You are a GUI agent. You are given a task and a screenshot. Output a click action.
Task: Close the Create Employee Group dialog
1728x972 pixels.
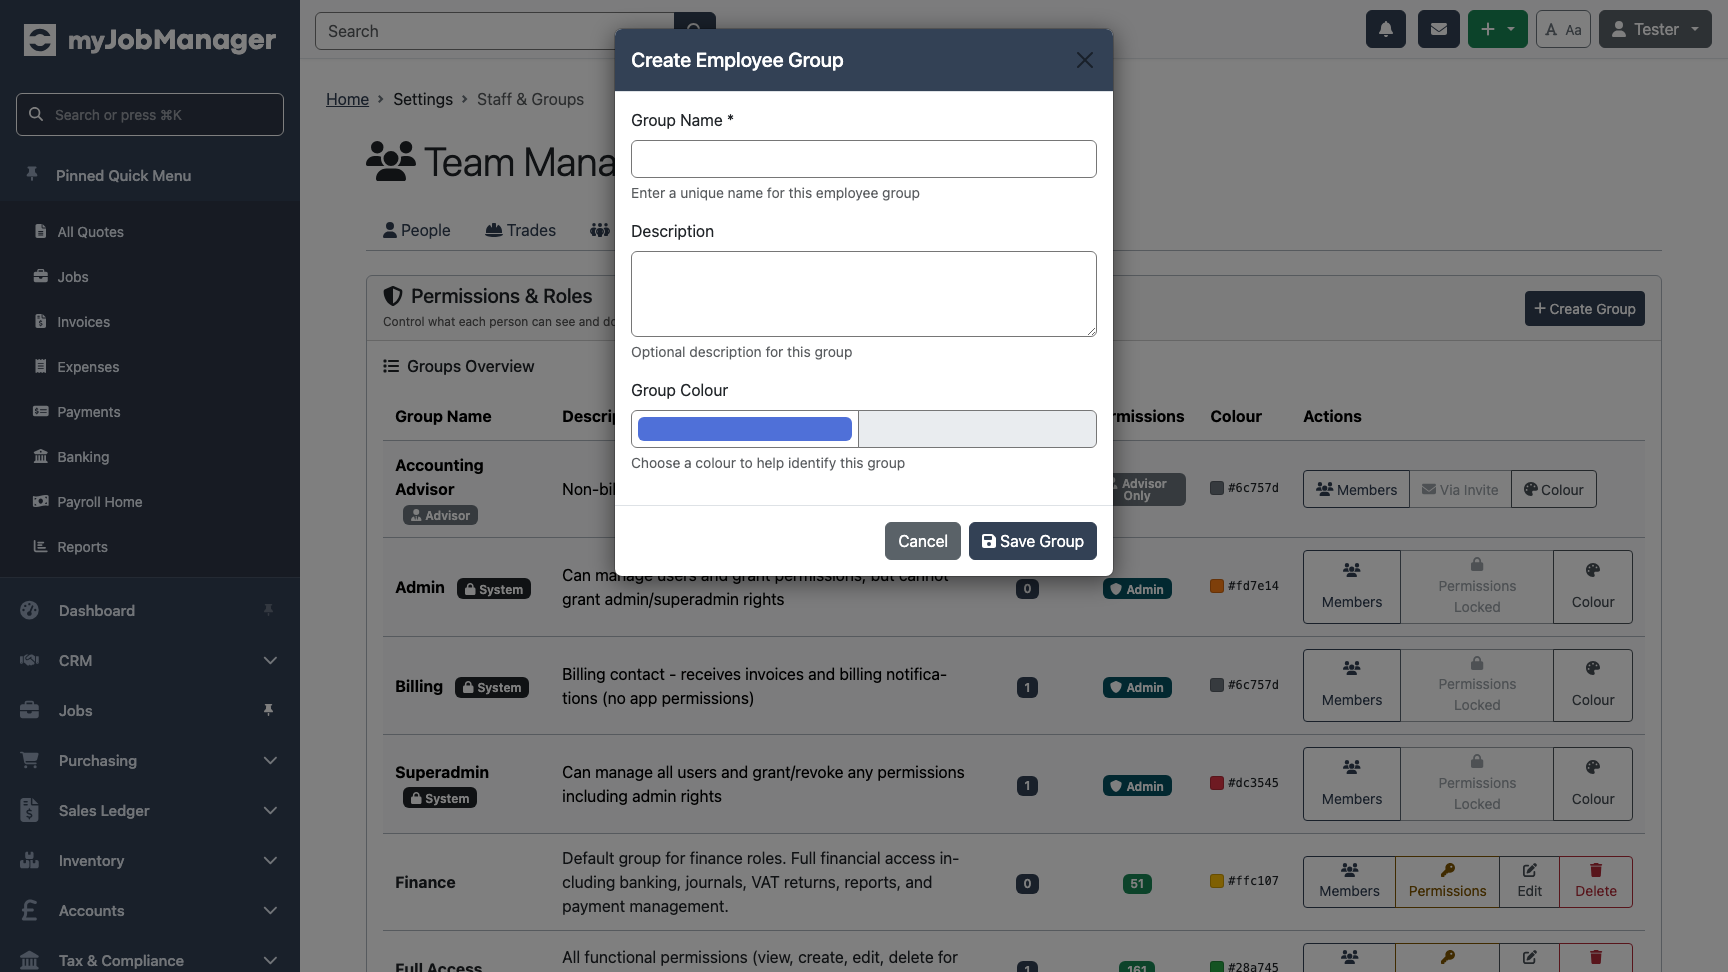click(1084, 60)
